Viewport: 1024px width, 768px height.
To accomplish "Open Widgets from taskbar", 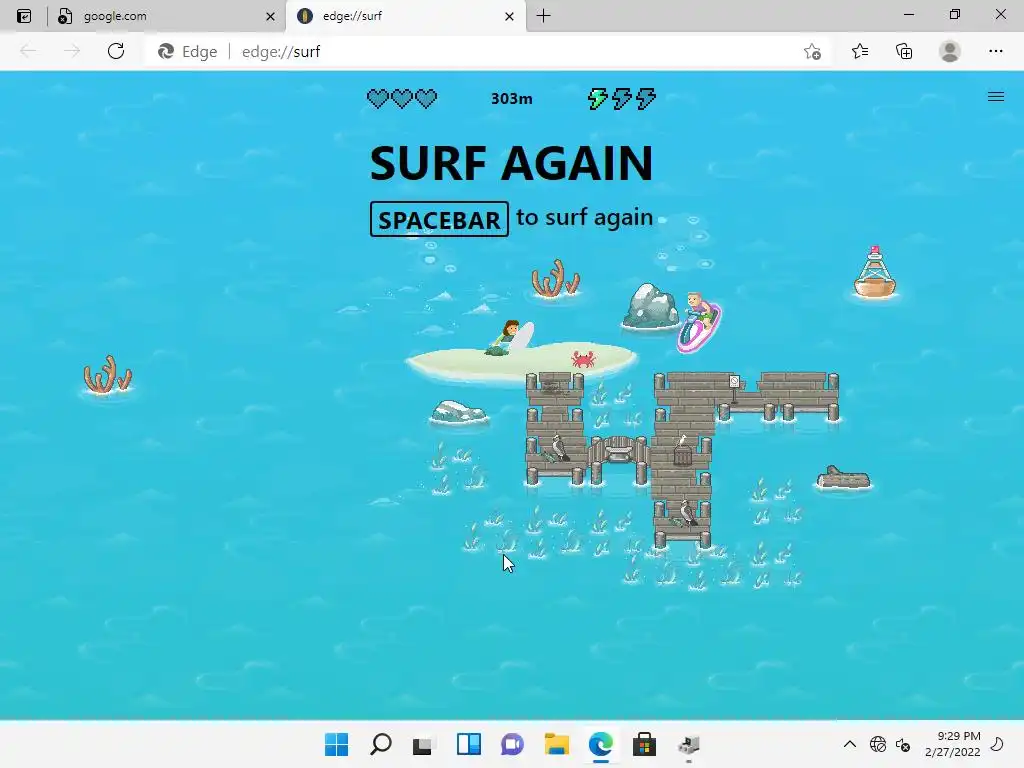I will click(x=469, y=744).
